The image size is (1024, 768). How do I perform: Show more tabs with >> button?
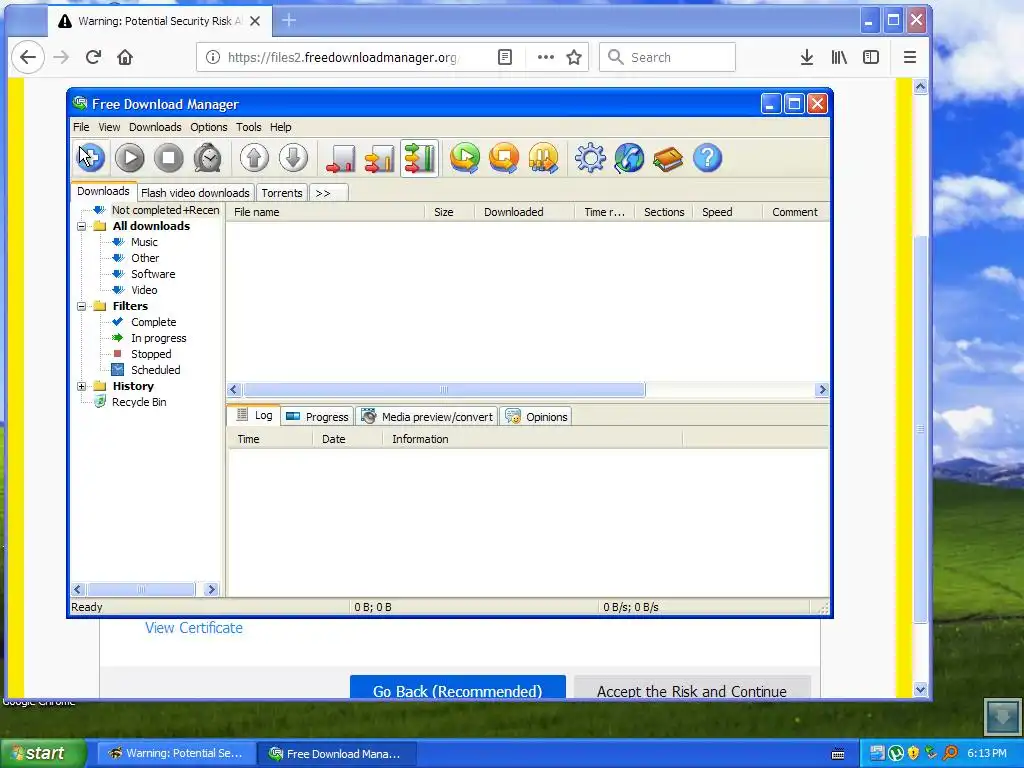click(x=328, y=193)
